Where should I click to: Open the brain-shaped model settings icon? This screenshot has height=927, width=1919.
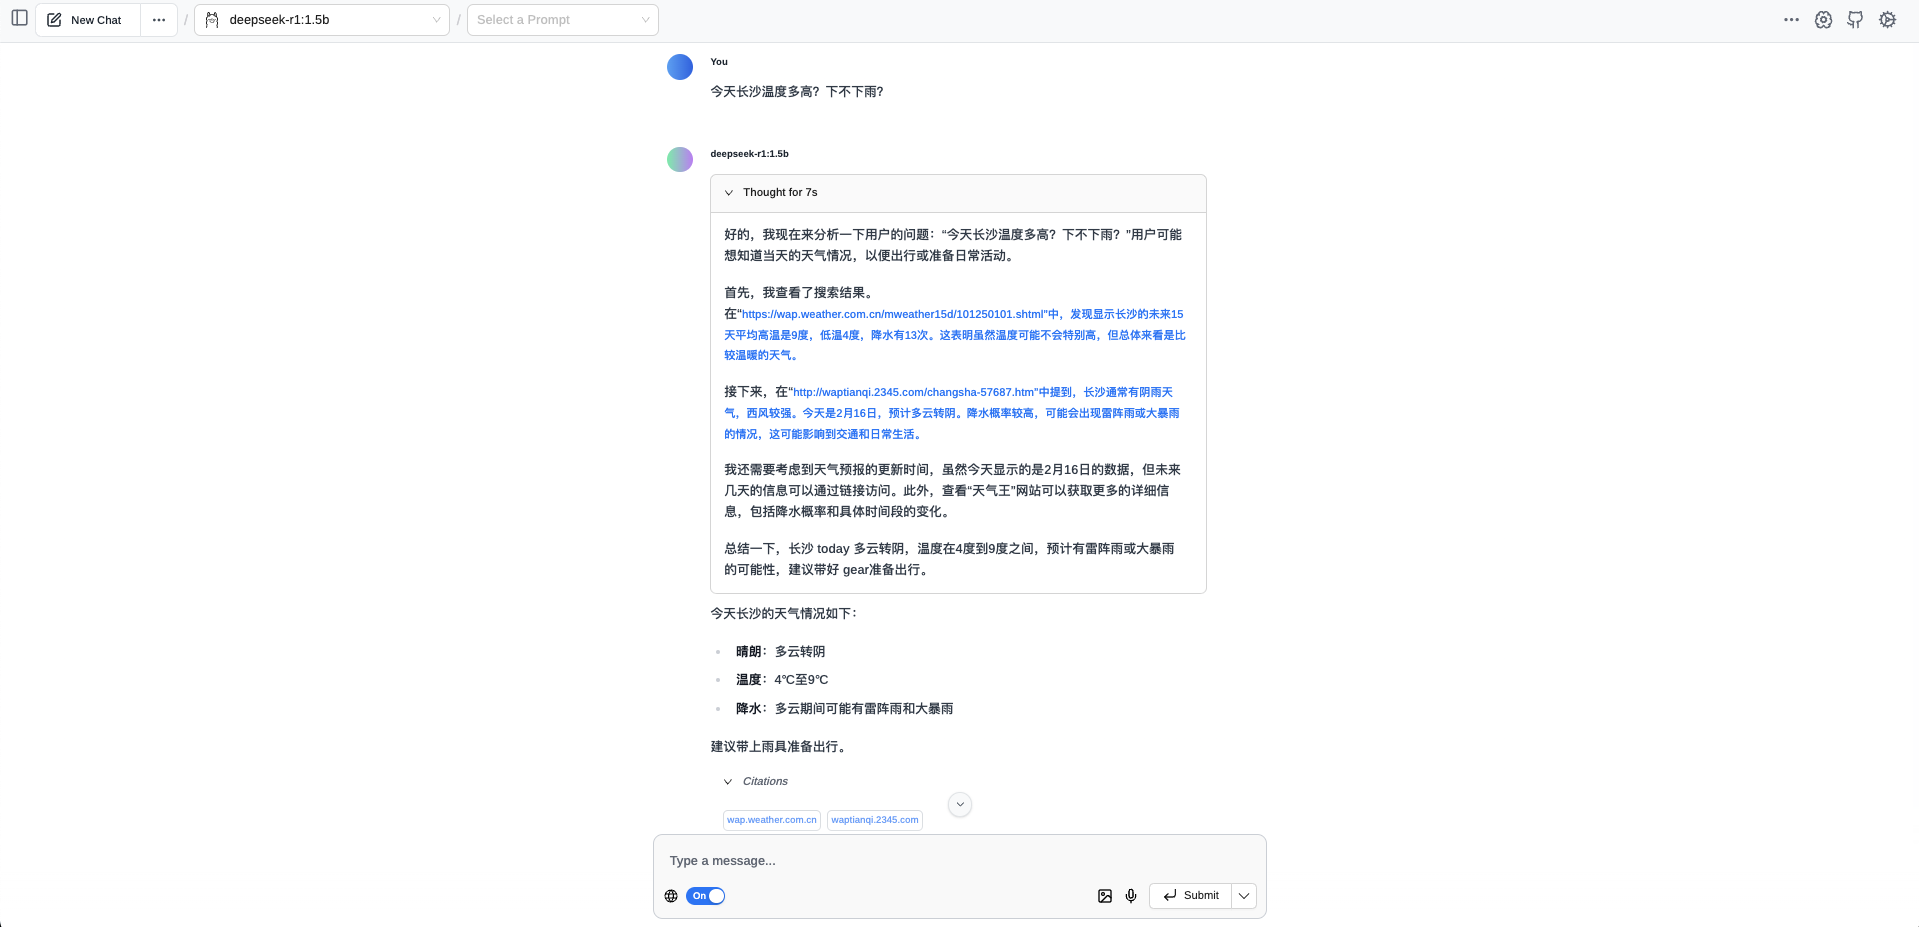pyautogui.click(x=1823, y=20)
